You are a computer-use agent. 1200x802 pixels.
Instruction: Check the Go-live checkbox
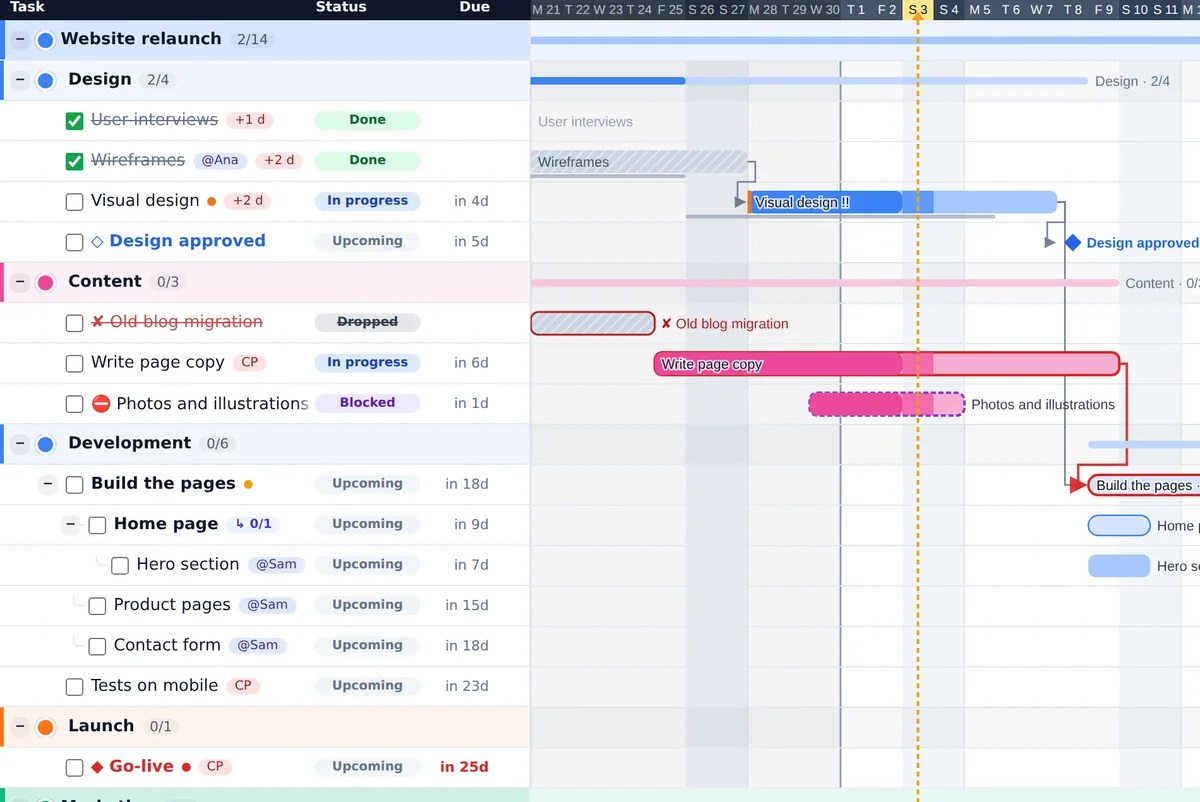click(74, 768)
